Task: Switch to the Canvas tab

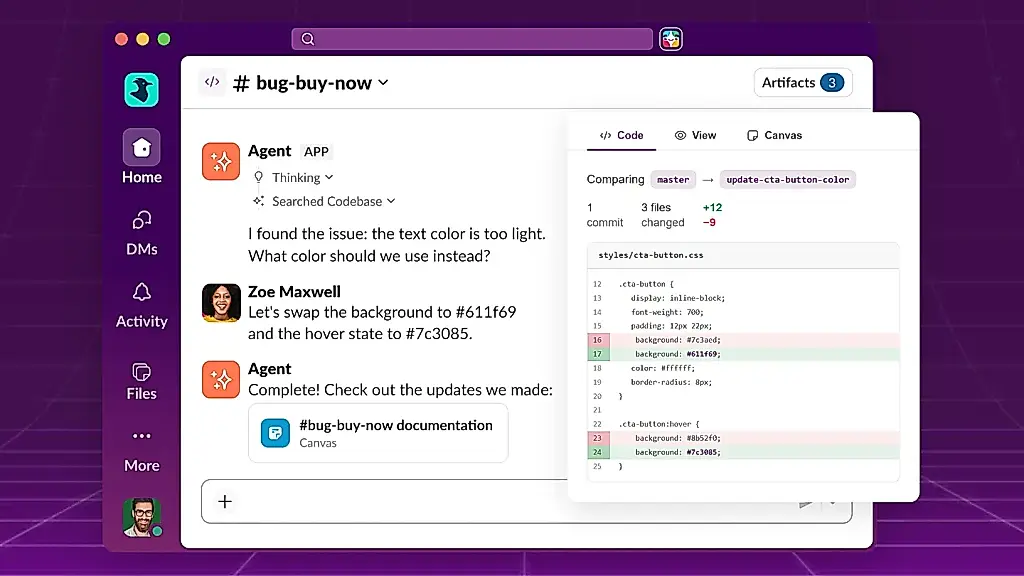Action: [775, 135]
